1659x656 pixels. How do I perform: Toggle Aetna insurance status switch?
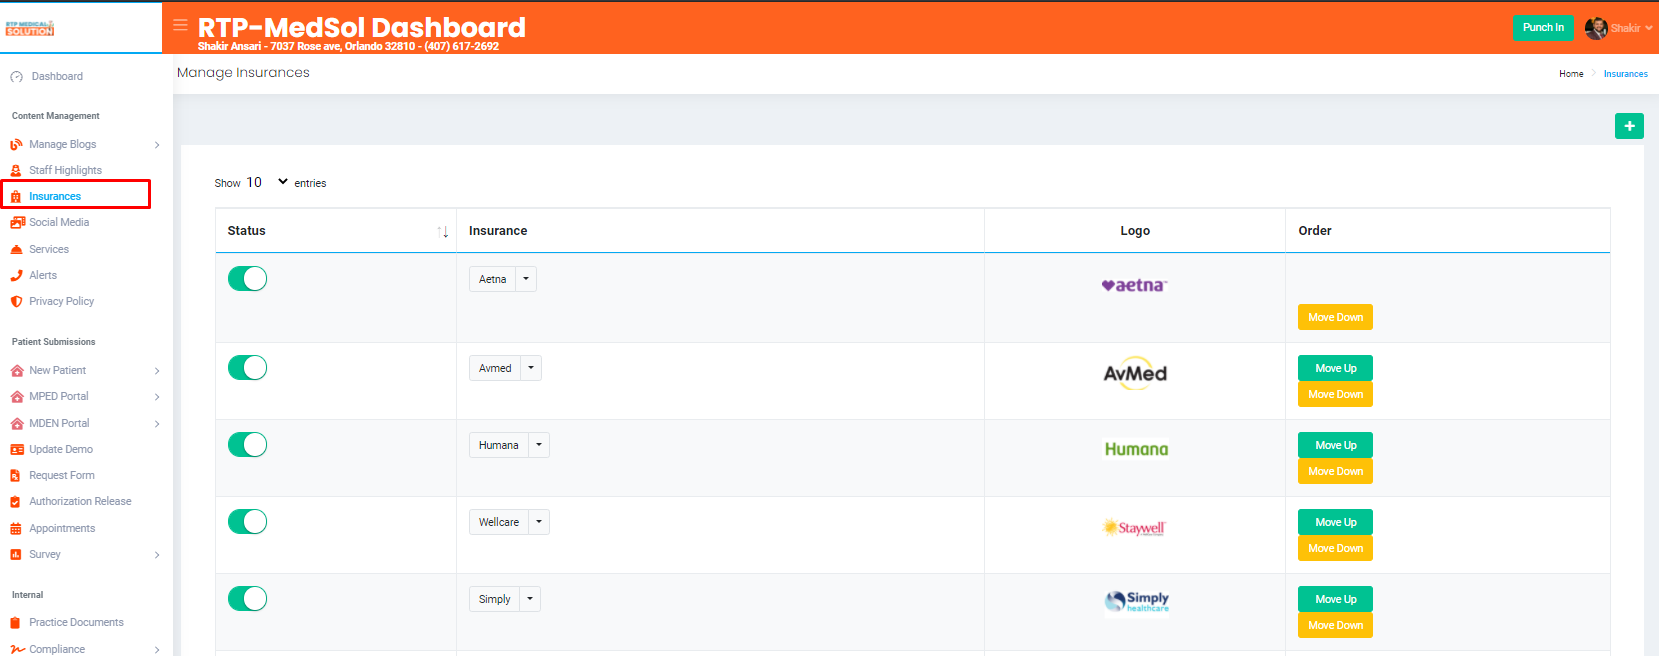pyautogui.click(x=248, y=279)
